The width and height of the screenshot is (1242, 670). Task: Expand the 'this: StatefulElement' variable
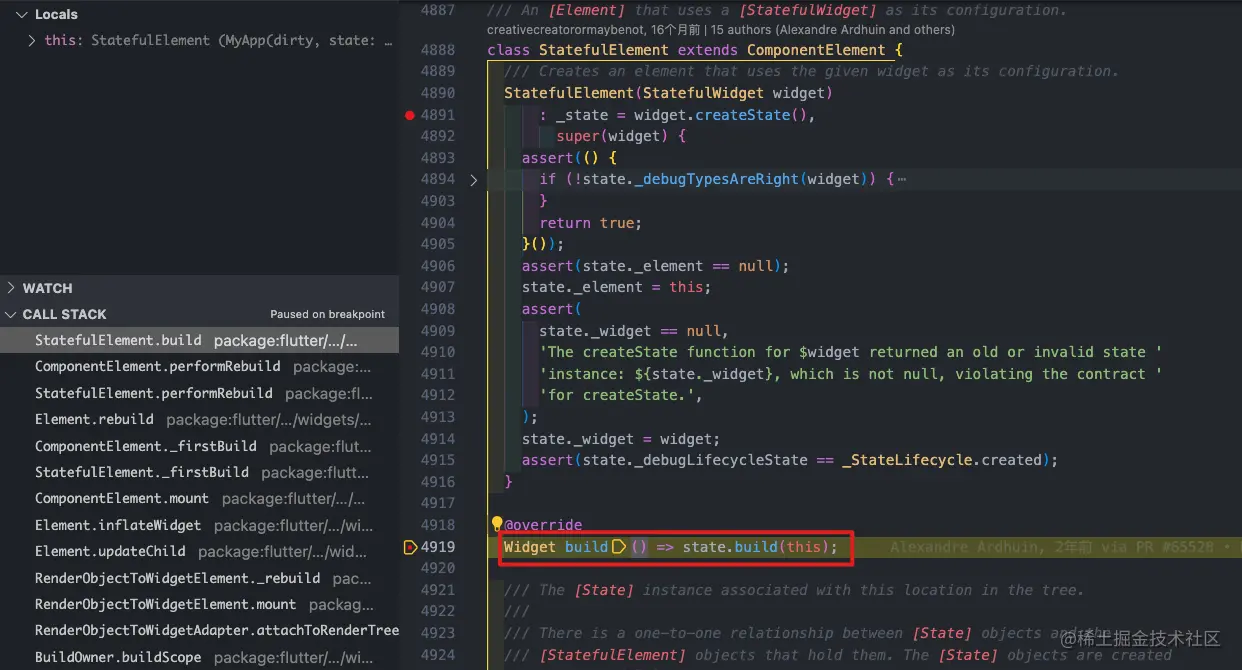pyautogui.click(x=32, y=41)
